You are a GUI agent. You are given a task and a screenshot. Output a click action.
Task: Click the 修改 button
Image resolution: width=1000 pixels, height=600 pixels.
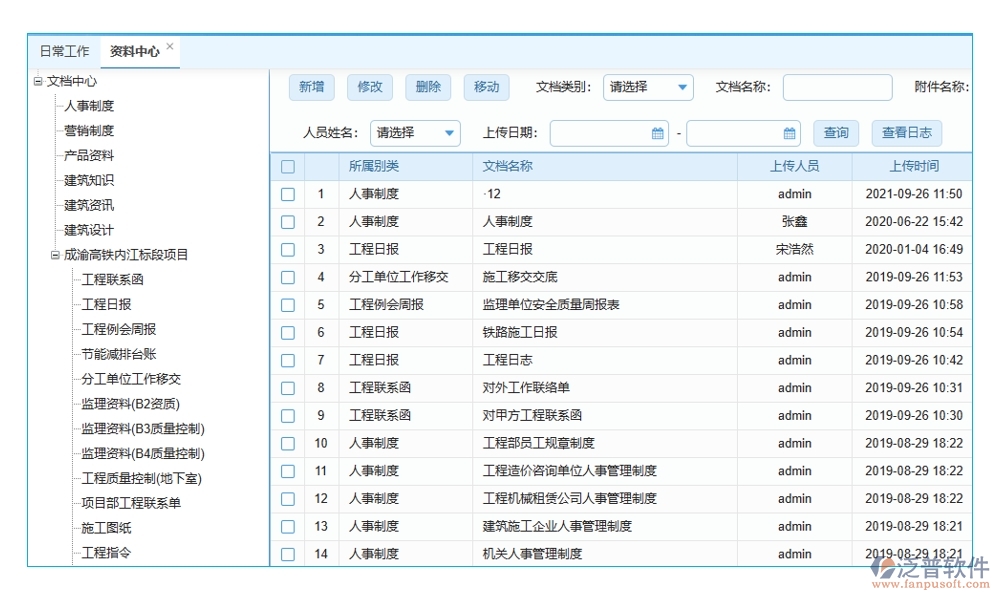(369, 87)
